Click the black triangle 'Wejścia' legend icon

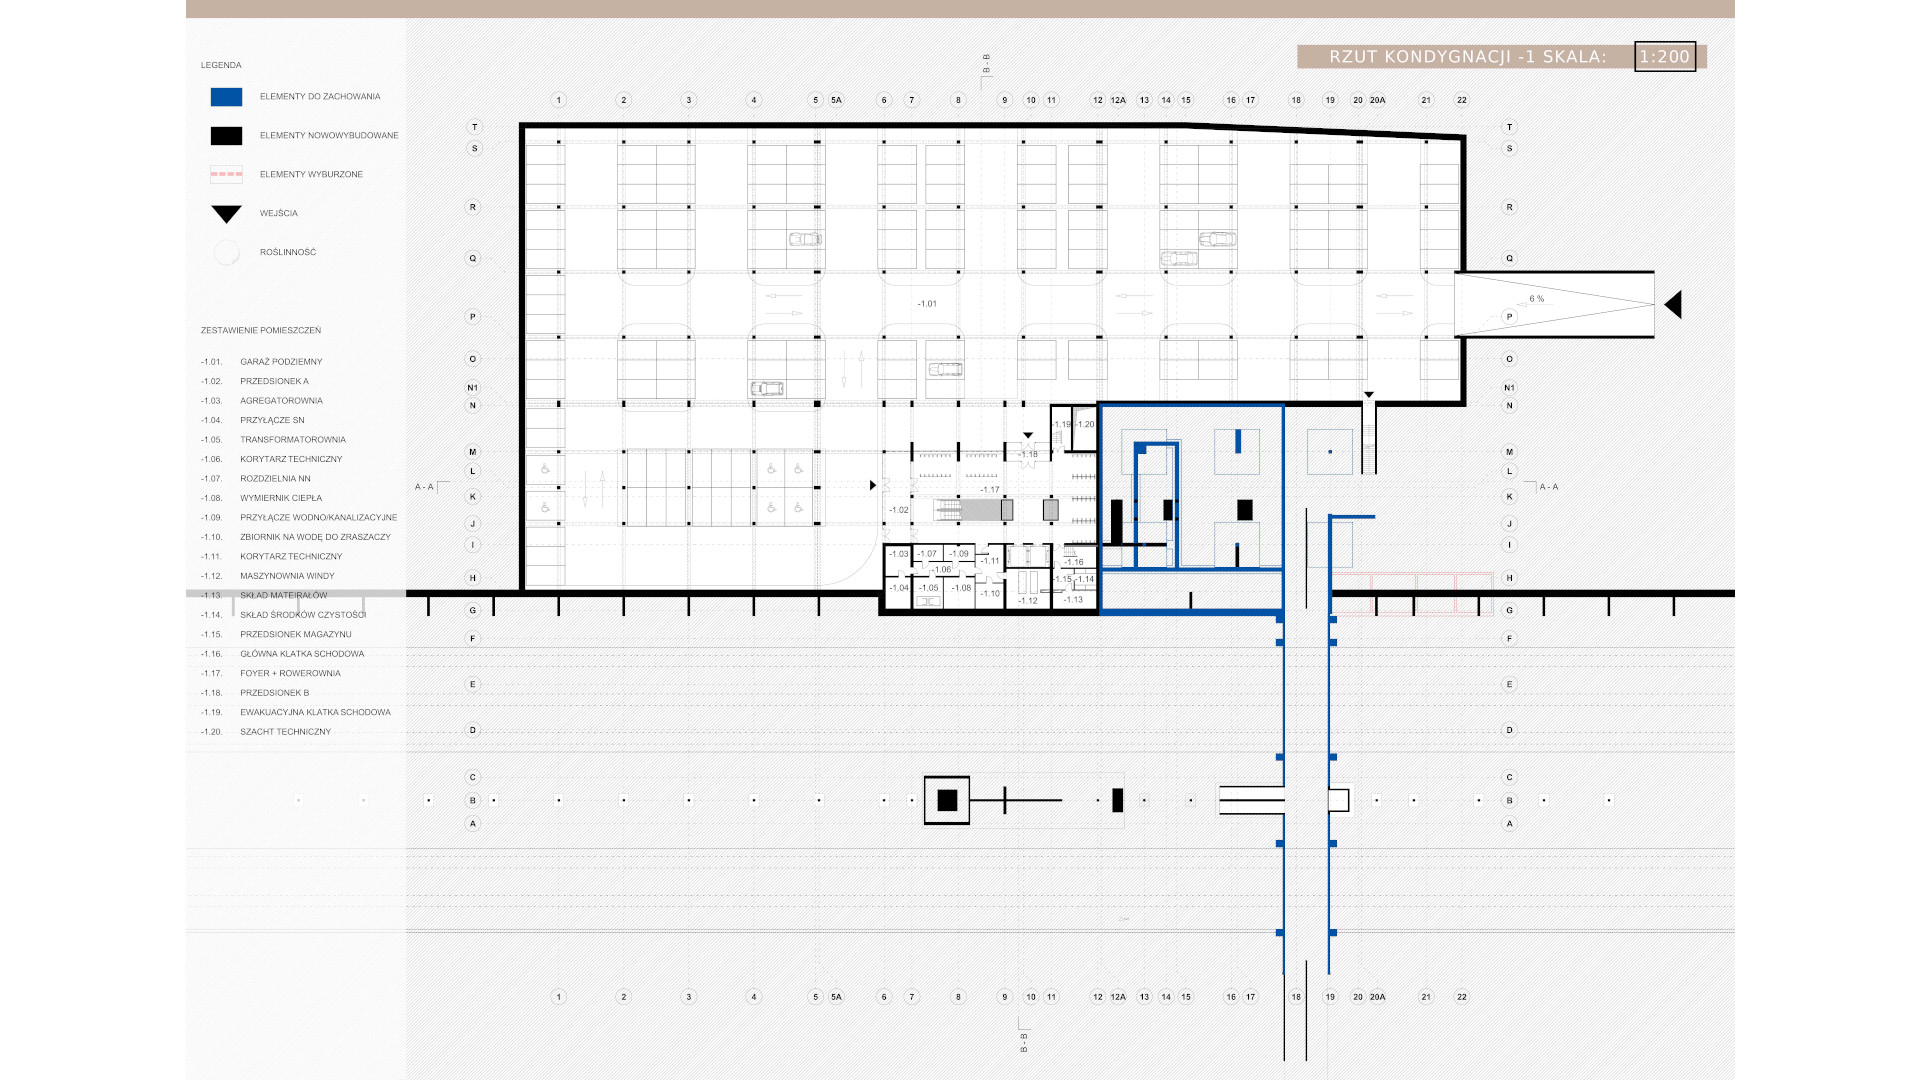pyautogui.click(x=226, y=214)
